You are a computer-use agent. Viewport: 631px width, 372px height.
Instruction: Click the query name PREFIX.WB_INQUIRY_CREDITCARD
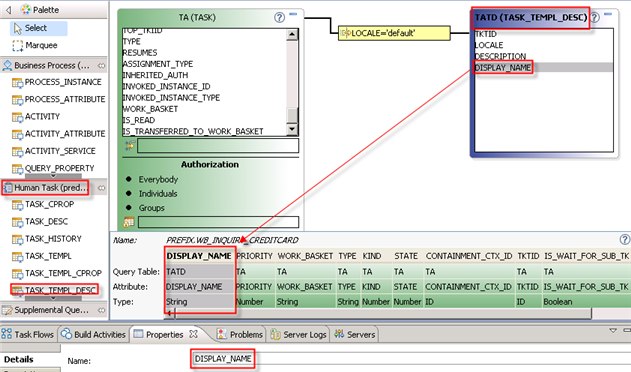[233, 240]
